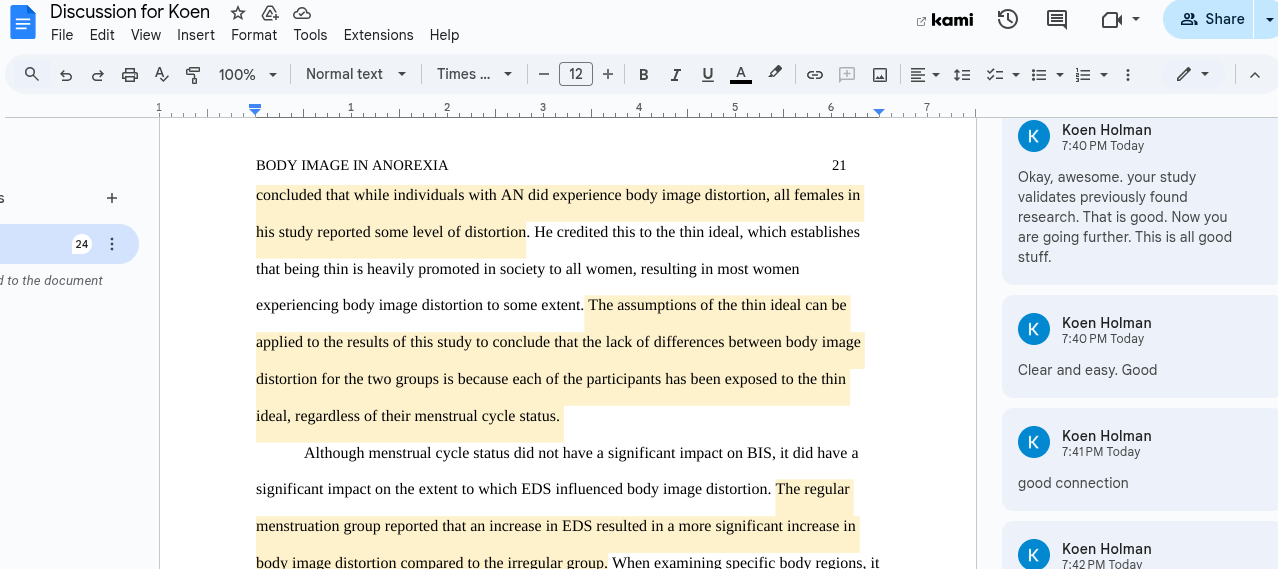Star this document as favorite
Image resolution: width=1278 pixels, height=569 pixels.
[x=238, y=13]
